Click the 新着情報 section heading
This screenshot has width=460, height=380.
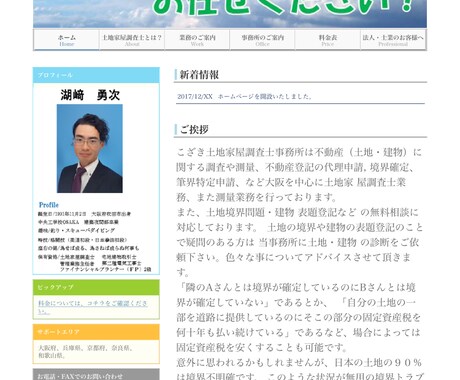click(199, 75)
